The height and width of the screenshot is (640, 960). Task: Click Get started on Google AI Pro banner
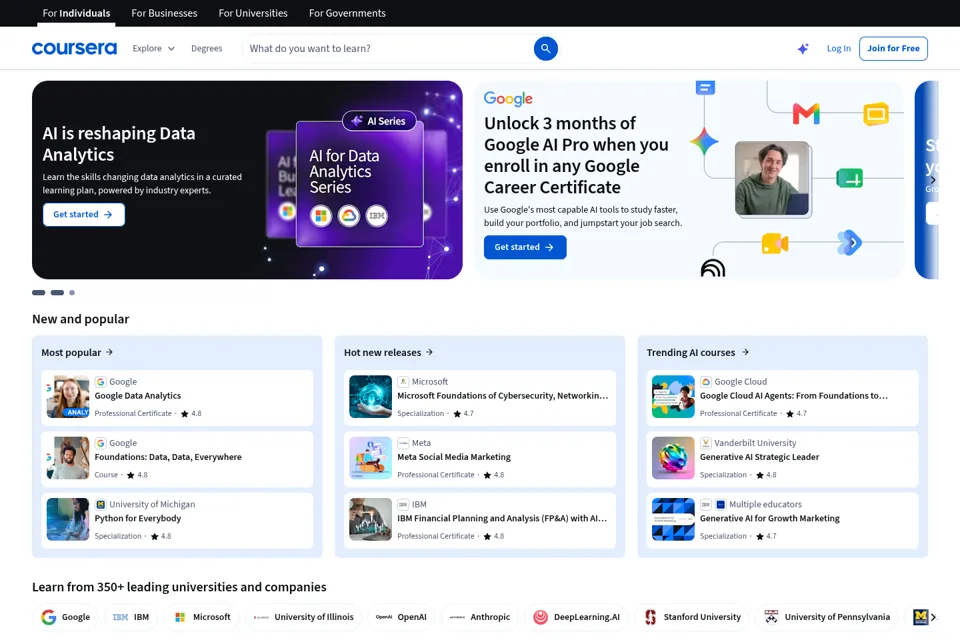[525, 247]
